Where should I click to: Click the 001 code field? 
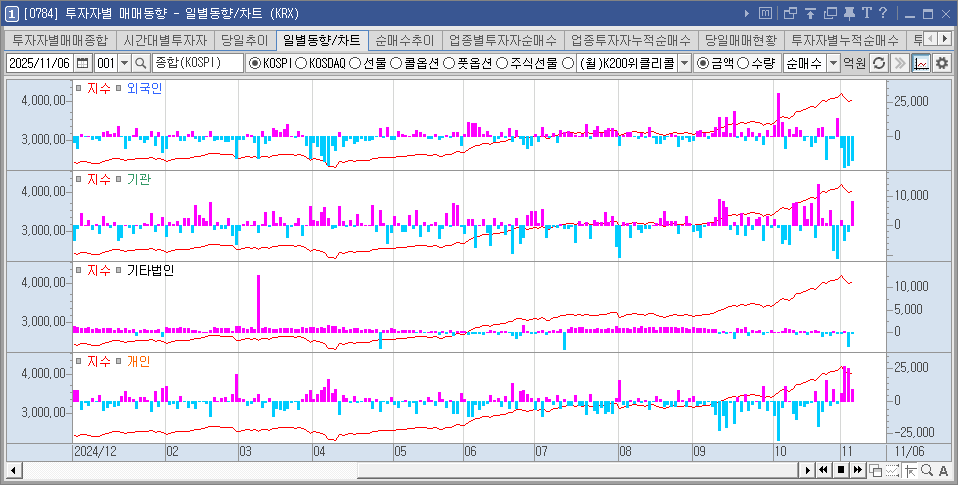(x=106, y=63)
